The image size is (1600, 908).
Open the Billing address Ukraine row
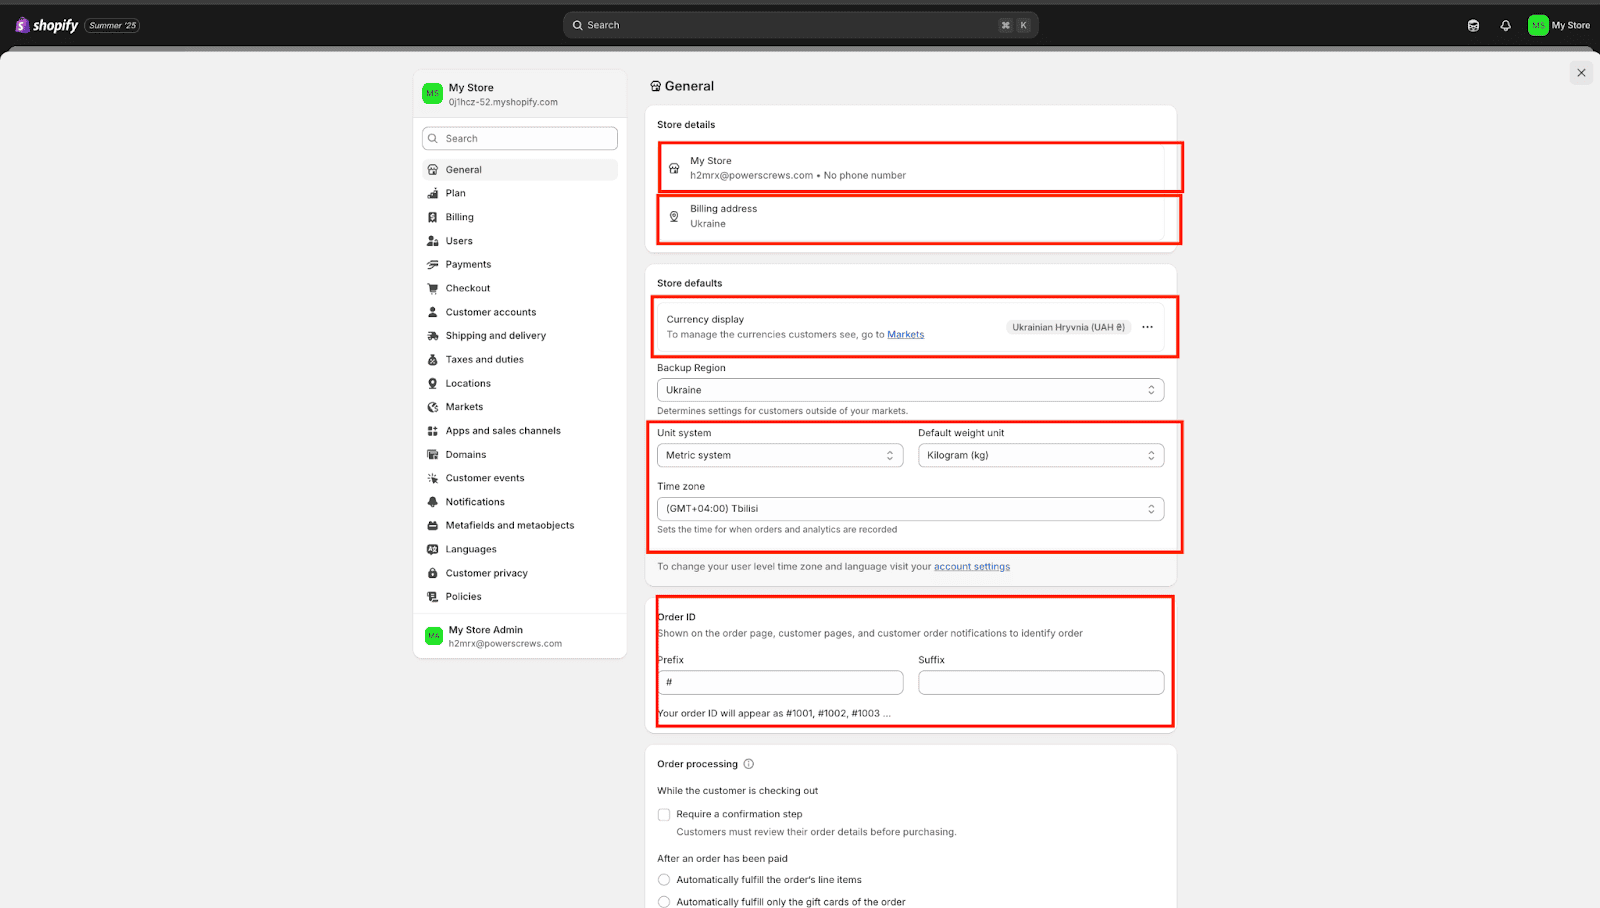[x=910, y=216]
